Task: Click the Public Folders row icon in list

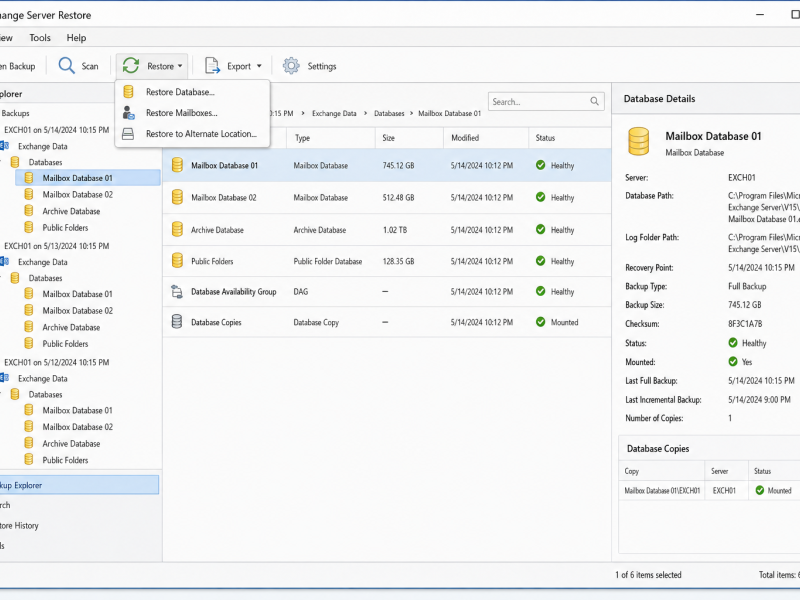Action: coord(177,261)
